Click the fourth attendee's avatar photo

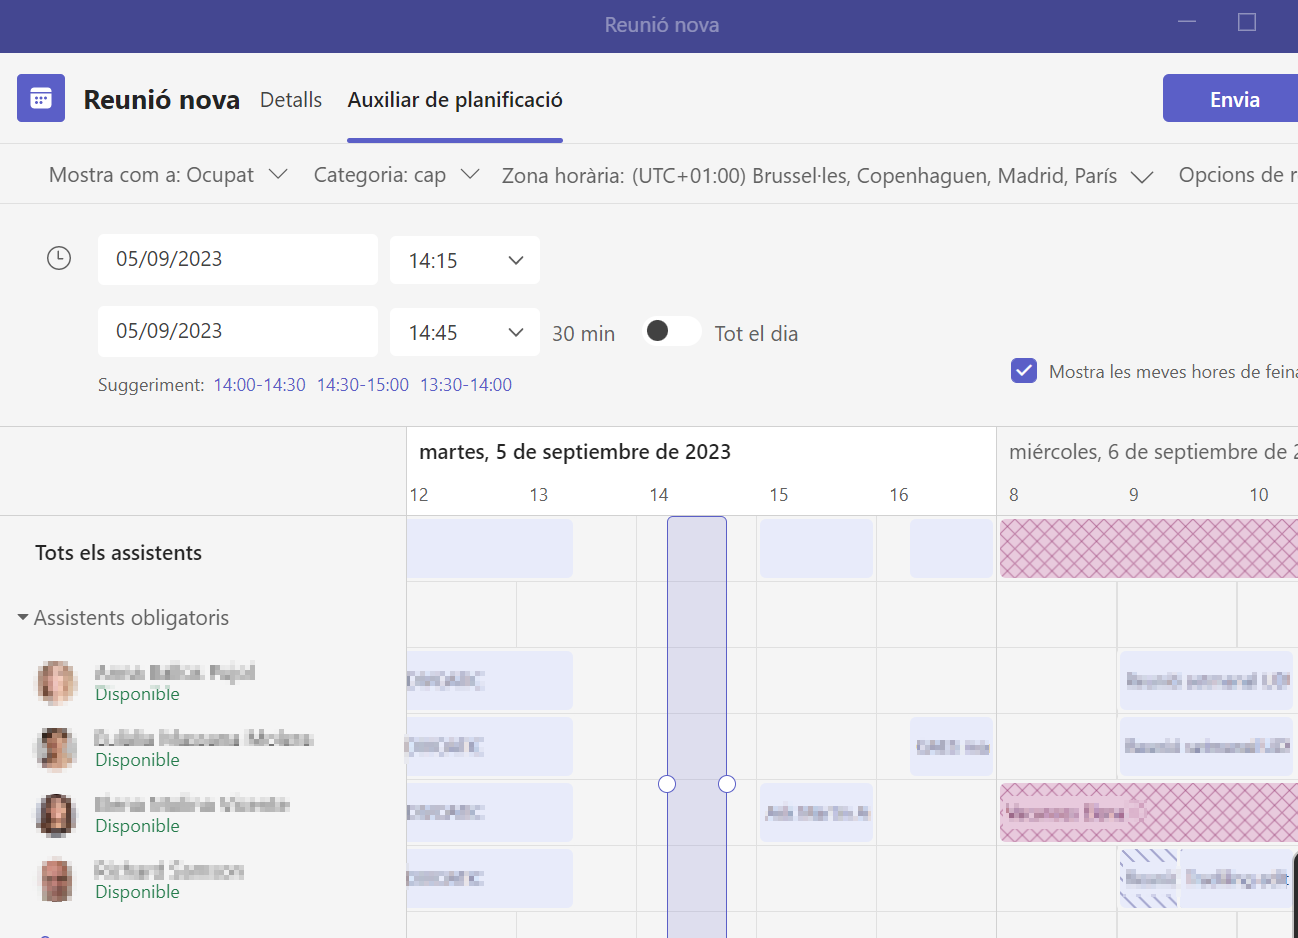[x=57, y=881]
